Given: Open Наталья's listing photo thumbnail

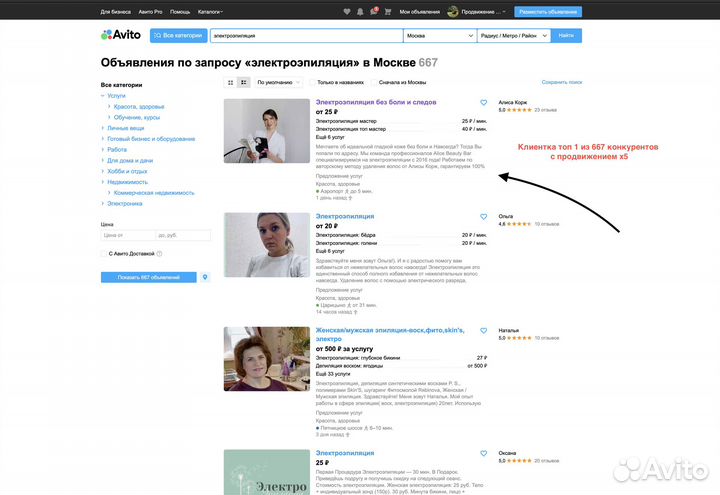Looking at the screenshot, I should point(267,359).
